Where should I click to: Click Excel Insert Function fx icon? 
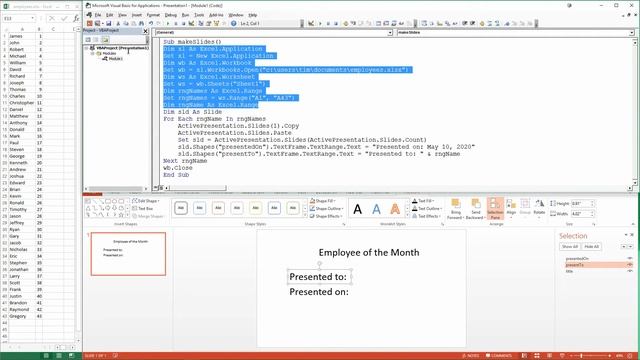pos(76,18)
